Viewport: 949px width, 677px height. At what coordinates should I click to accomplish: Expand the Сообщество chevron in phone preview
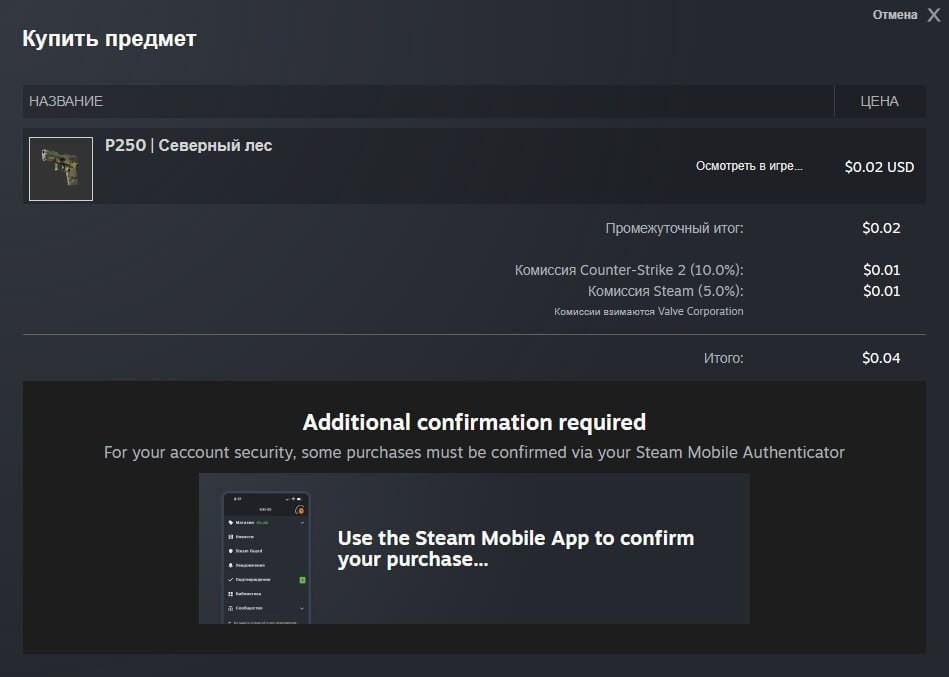coord(302,608)
